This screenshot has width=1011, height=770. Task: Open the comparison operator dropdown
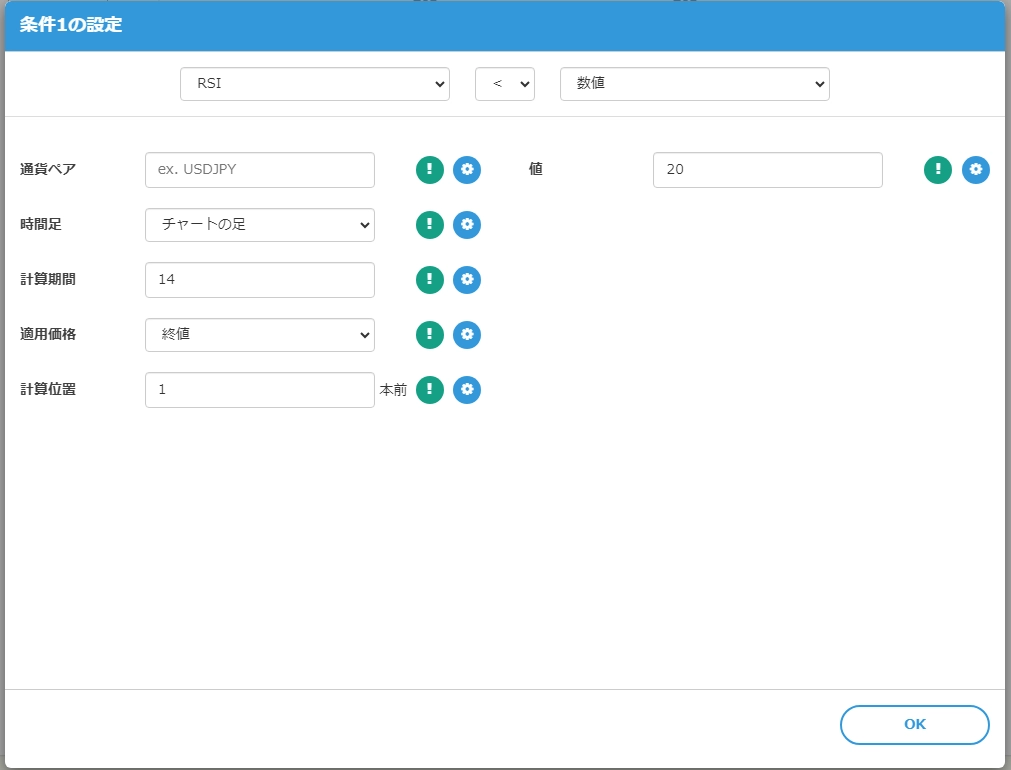505,84
